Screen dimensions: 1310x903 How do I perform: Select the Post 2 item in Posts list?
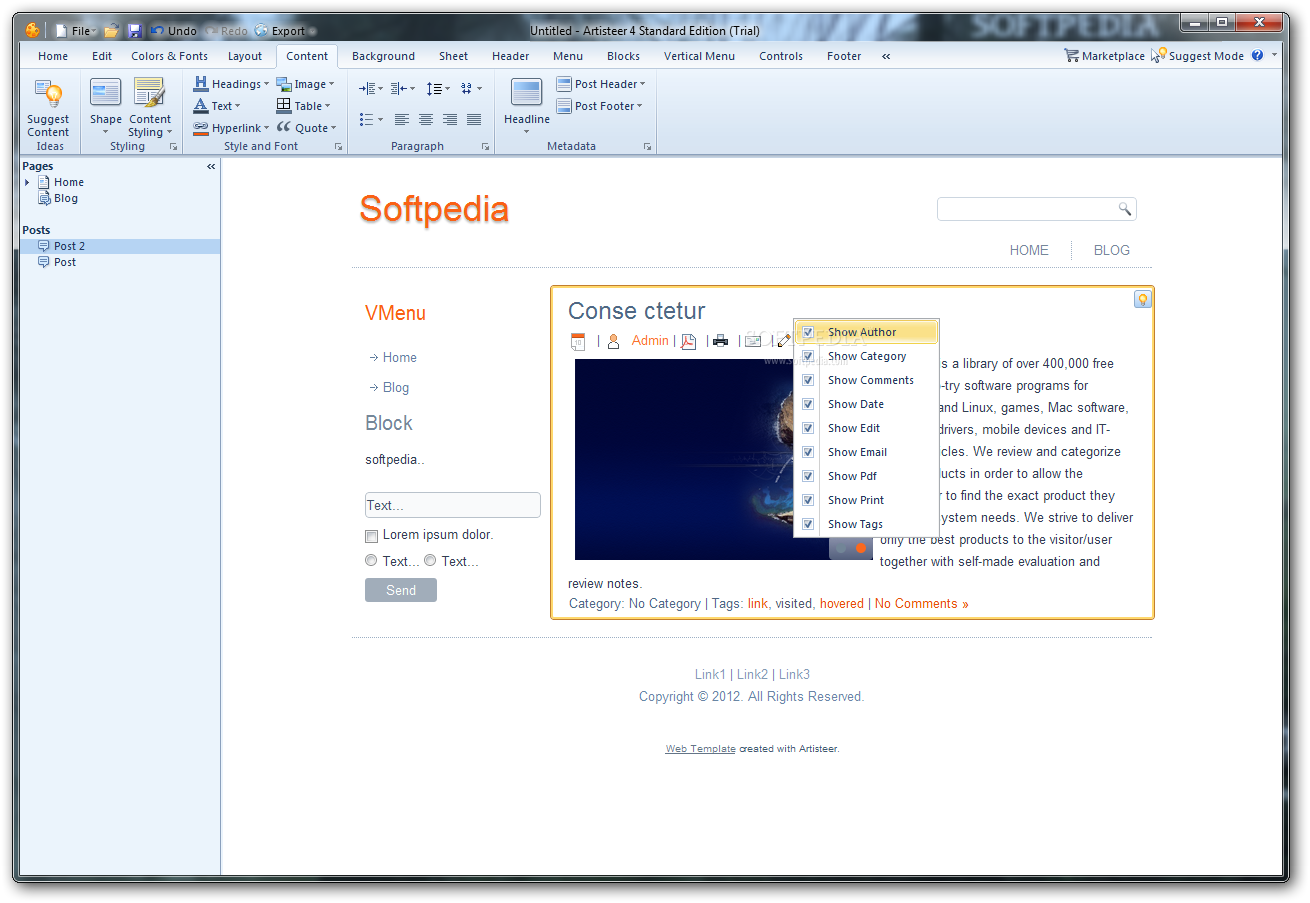point(120,246)
